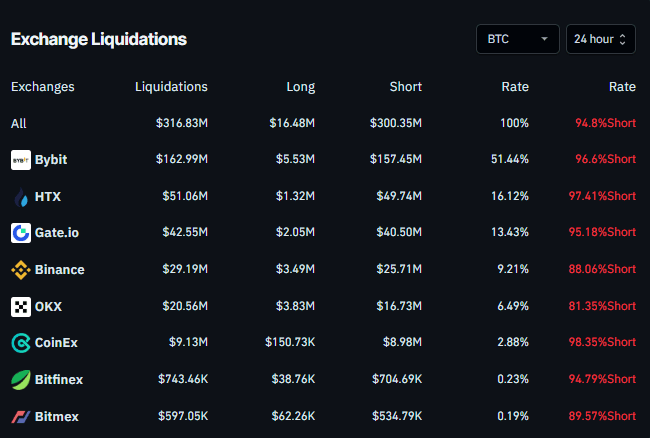Click the HTX flame logo icon

(21, 197)
